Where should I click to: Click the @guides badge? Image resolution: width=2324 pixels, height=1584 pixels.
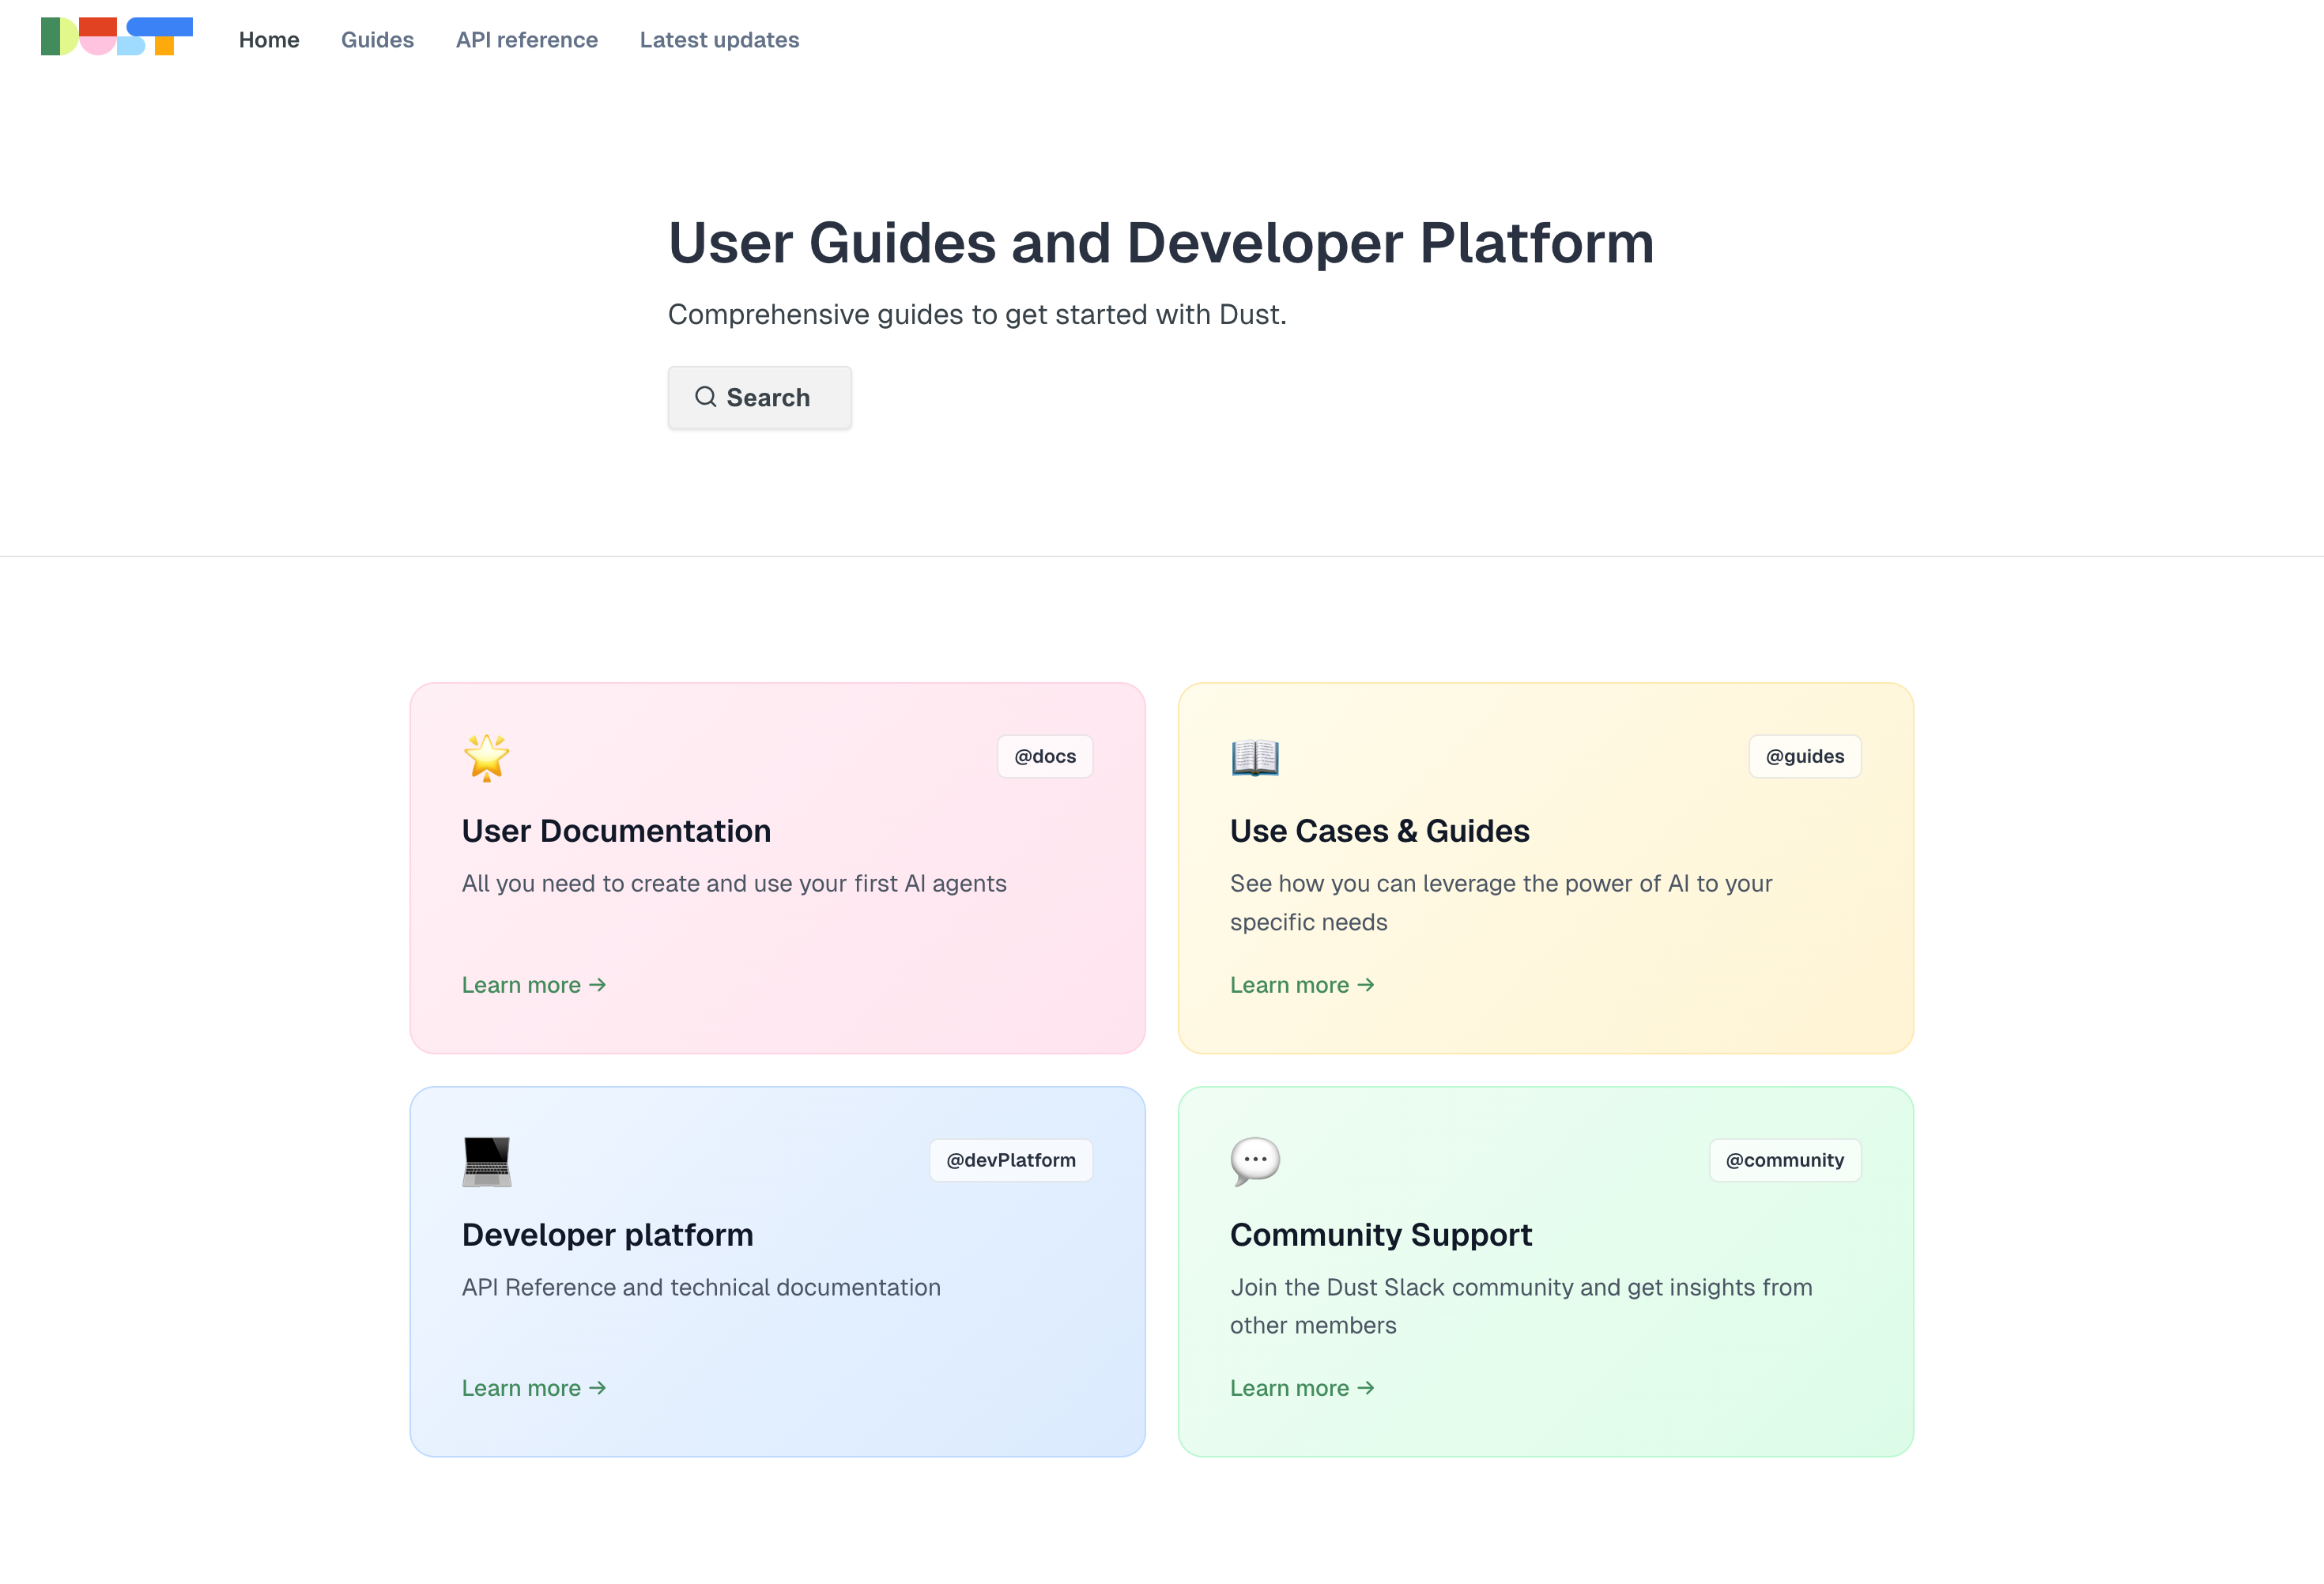[x=1804, y=756]
